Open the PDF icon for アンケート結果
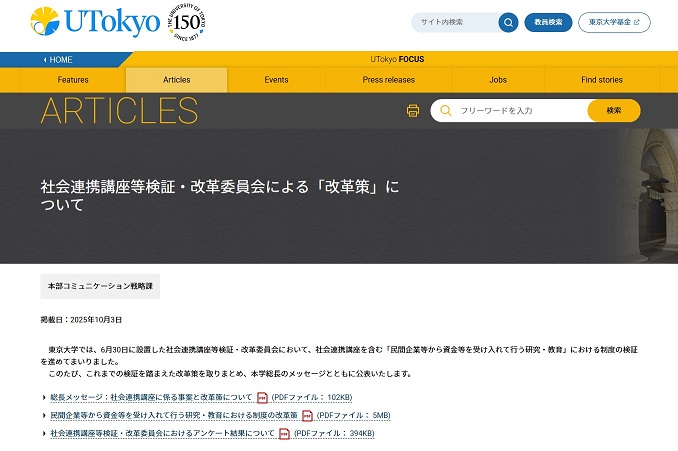Viewport: 678px width, 451px height. point(284,433)
